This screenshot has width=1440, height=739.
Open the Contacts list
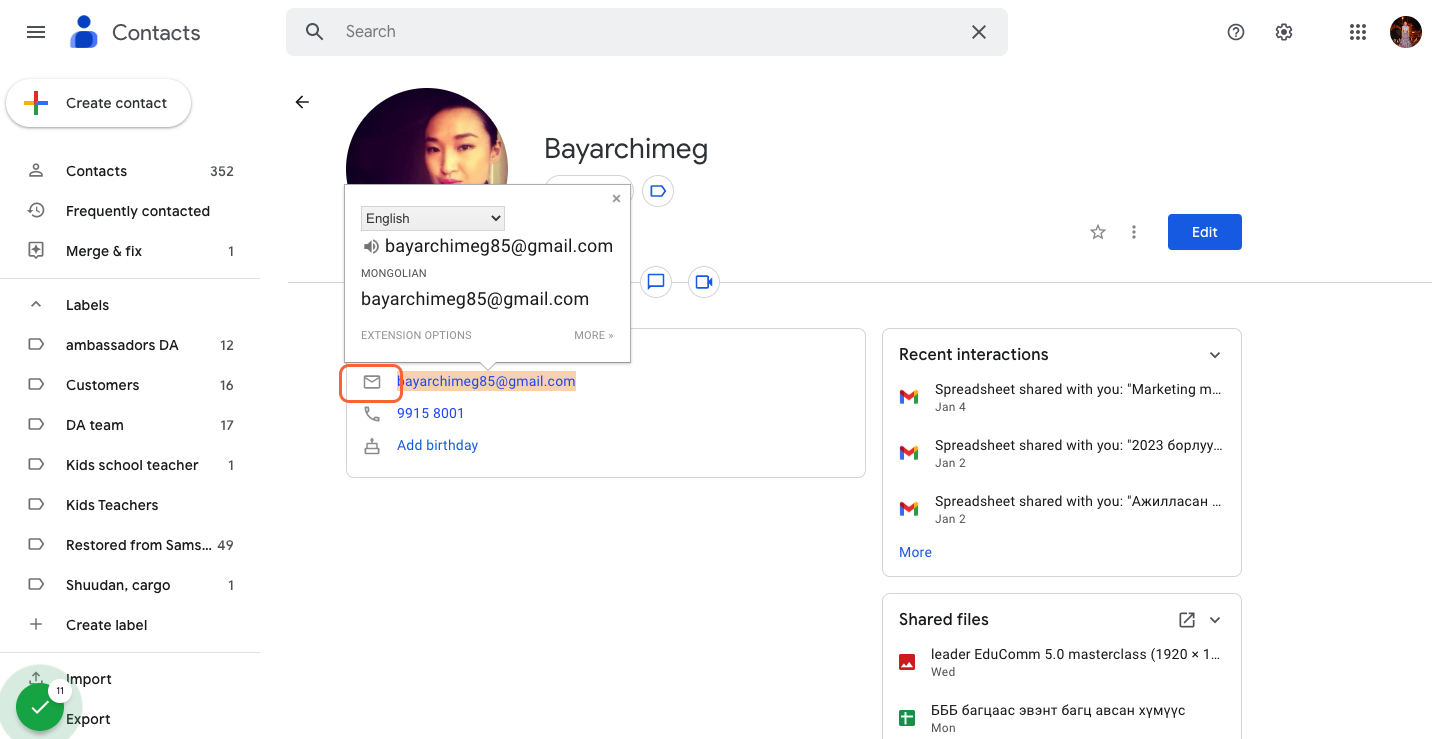point(130,171)
